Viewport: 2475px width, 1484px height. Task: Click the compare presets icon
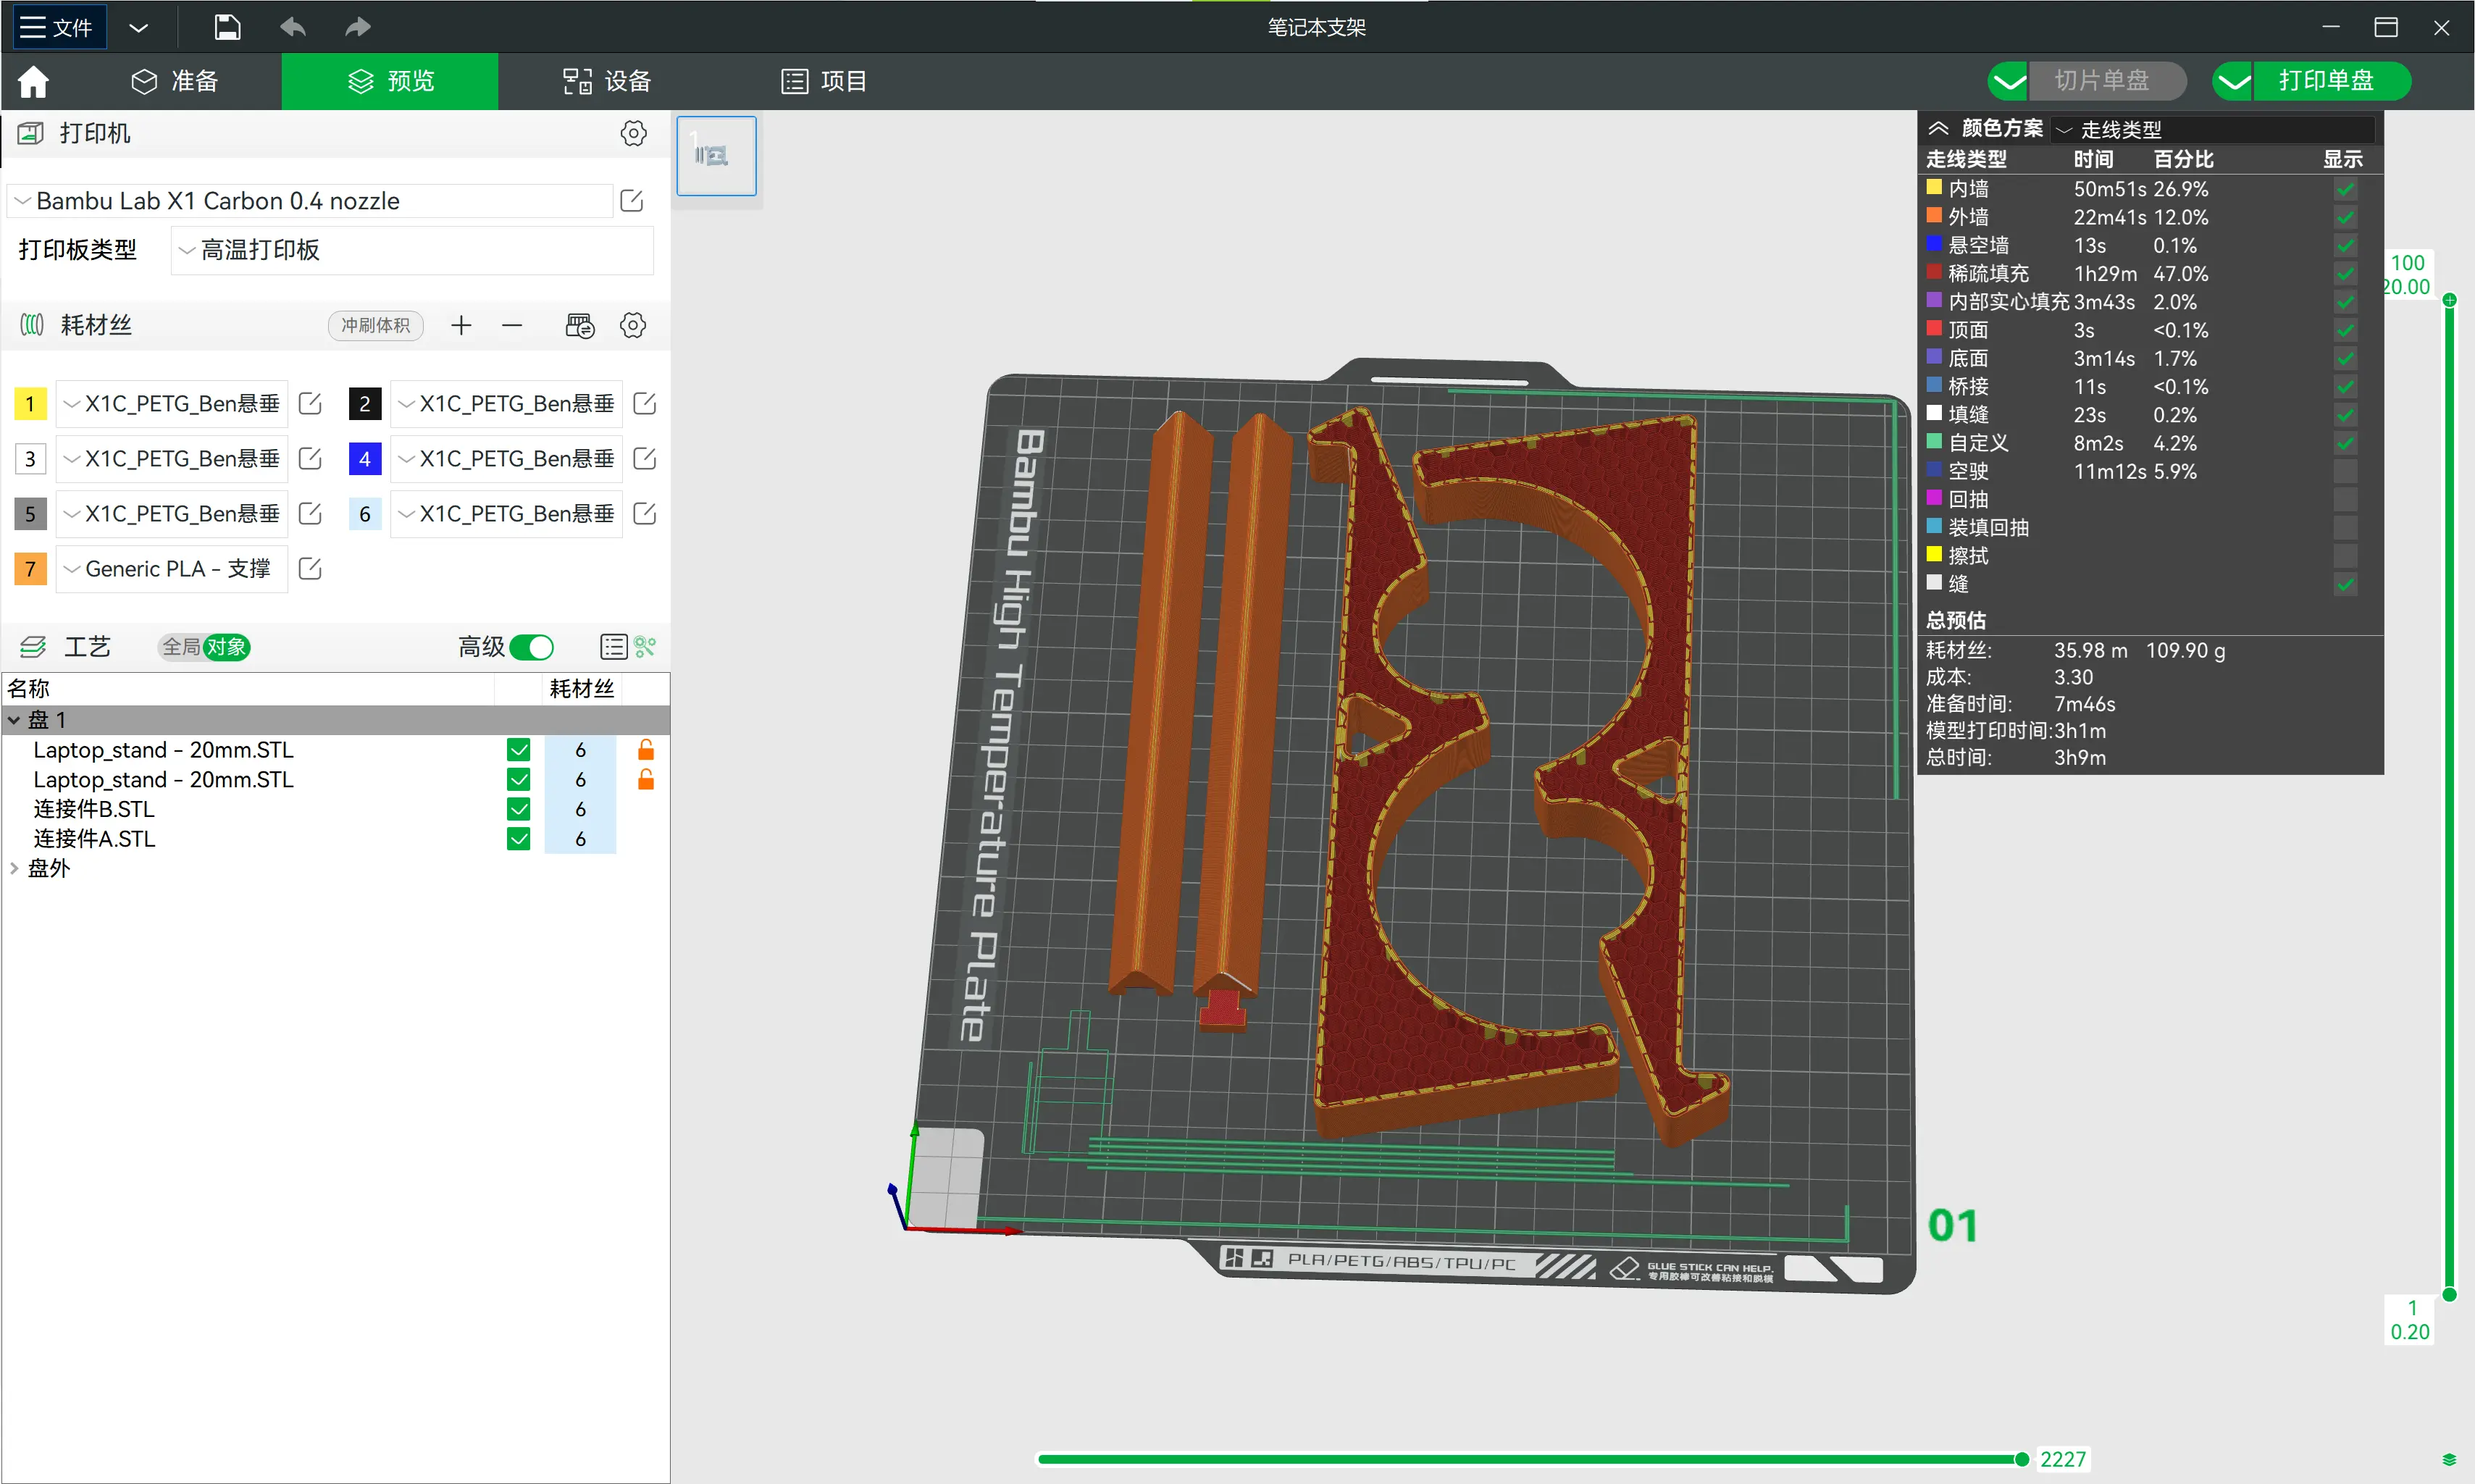645,647
